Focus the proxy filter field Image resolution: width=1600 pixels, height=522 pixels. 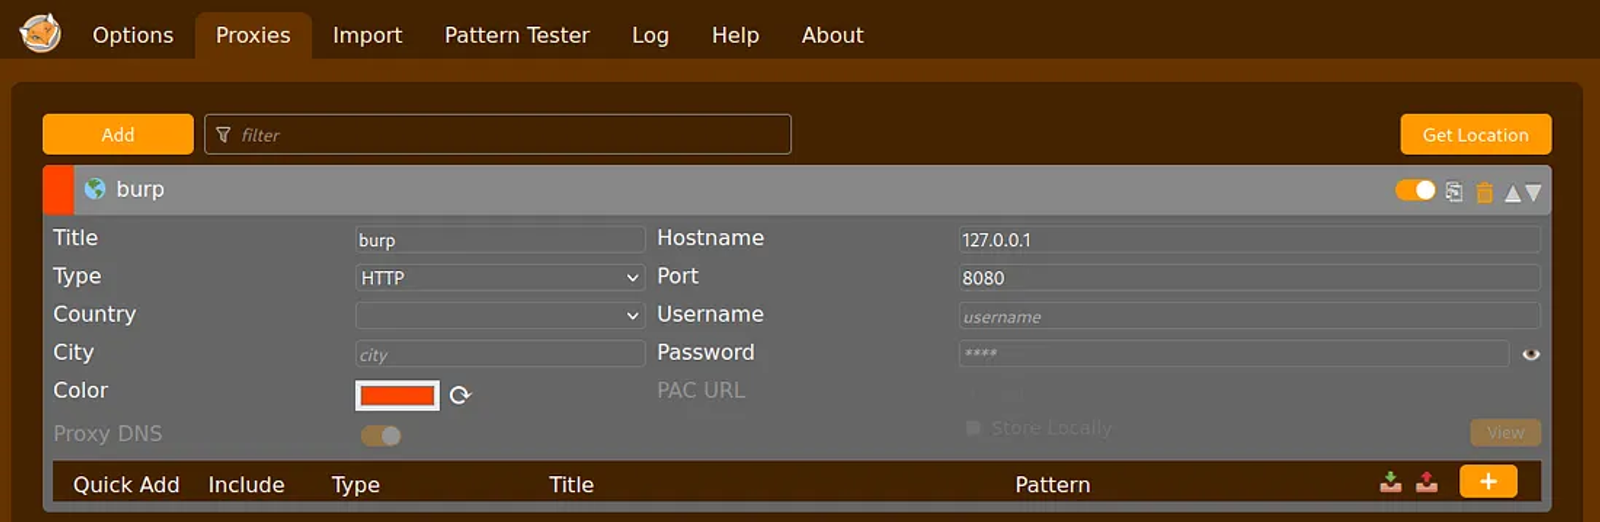(498, 134)
